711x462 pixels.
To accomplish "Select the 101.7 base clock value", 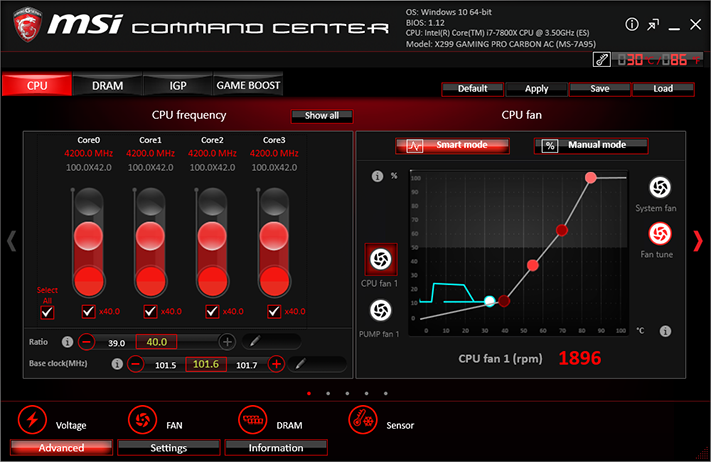I will (x=247, y=365).
